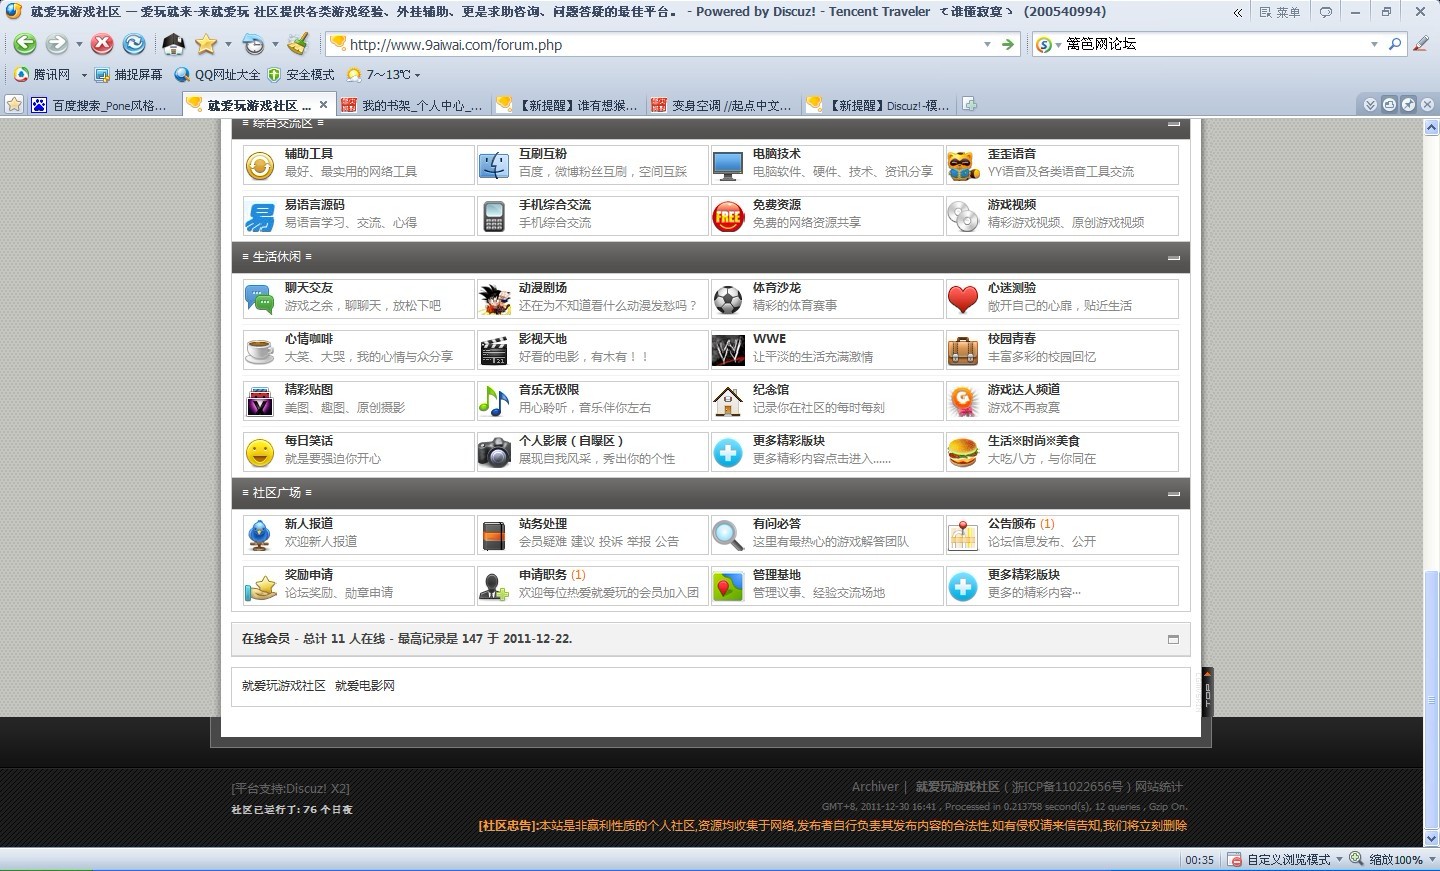Expand the weather 7~13℃ dropdown
This screenshot has width=1440, height=871.
click(417, 75)
